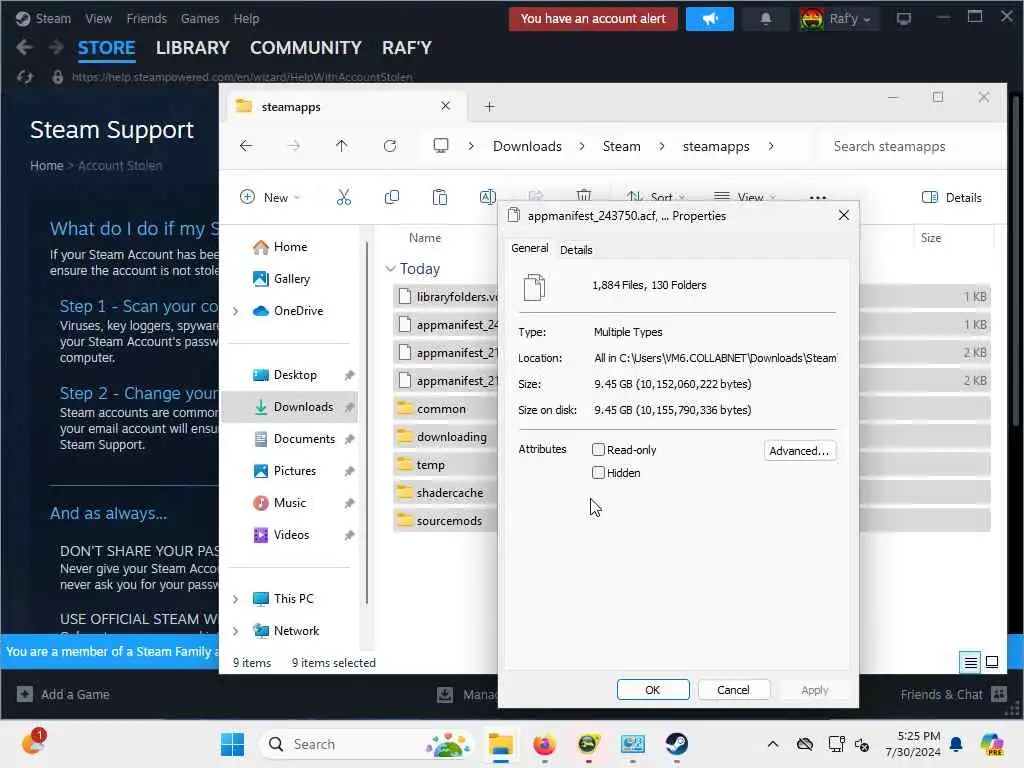Expand Network in navigation pane
Image resolution: width=1024 pixels, height=768 pixels.
coord(236,631)
